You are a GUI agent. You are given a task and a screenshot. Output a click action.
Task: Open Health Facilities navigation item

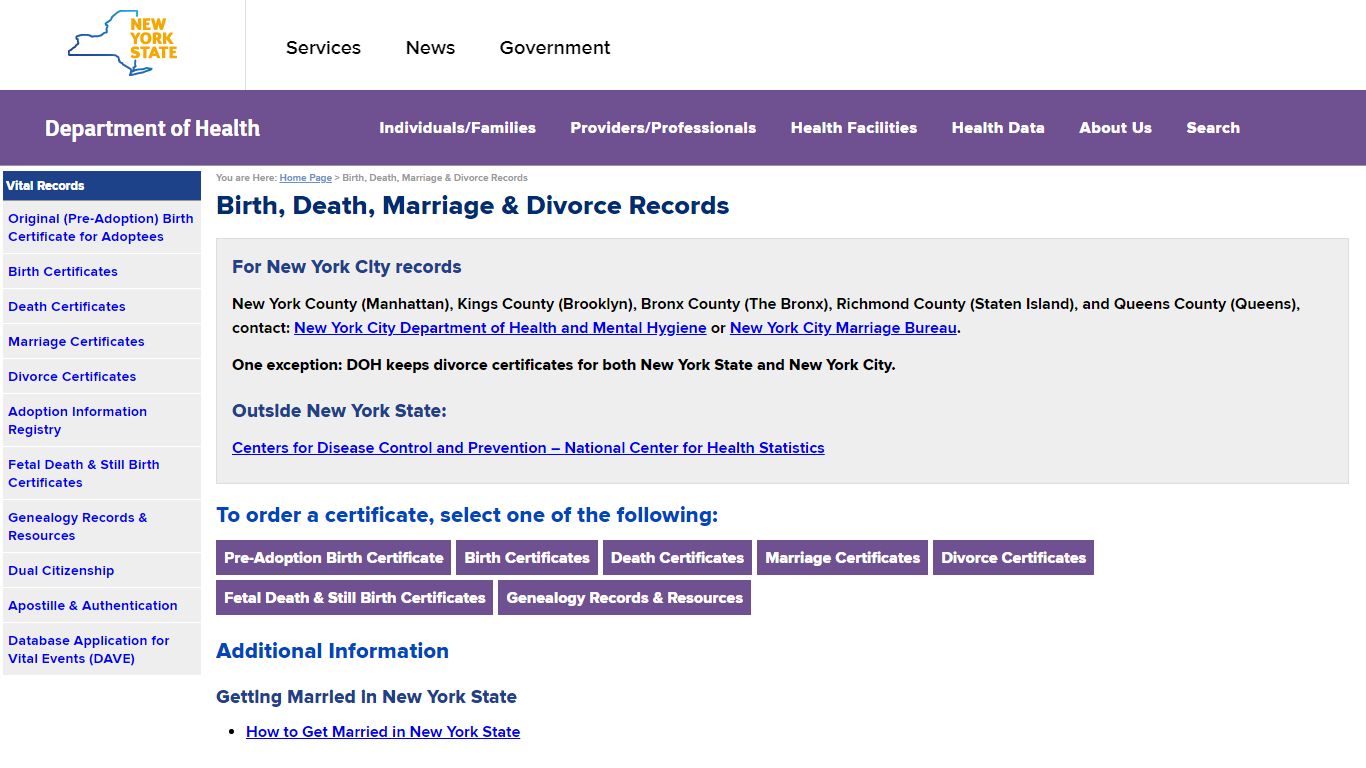pyautogui.click(x=853, y=128)
